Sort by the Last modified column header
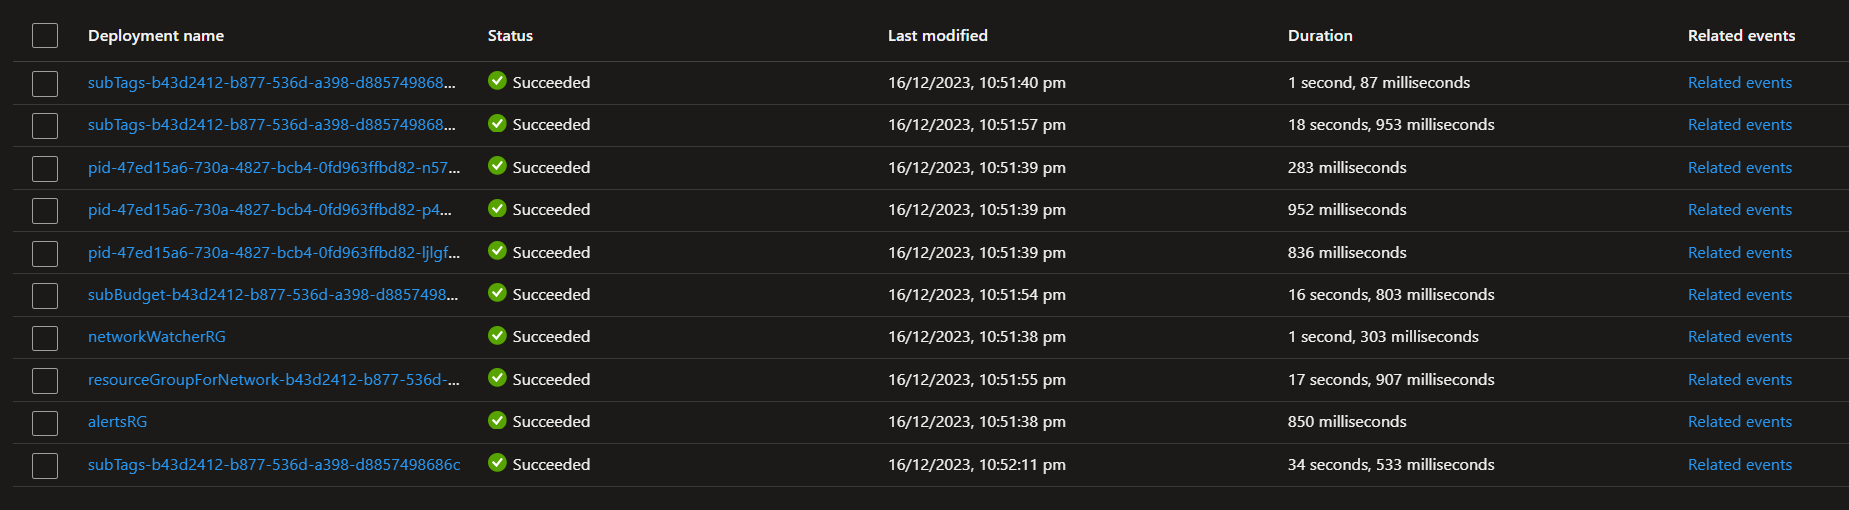1849x510 pixels. [x=937, y=36]
